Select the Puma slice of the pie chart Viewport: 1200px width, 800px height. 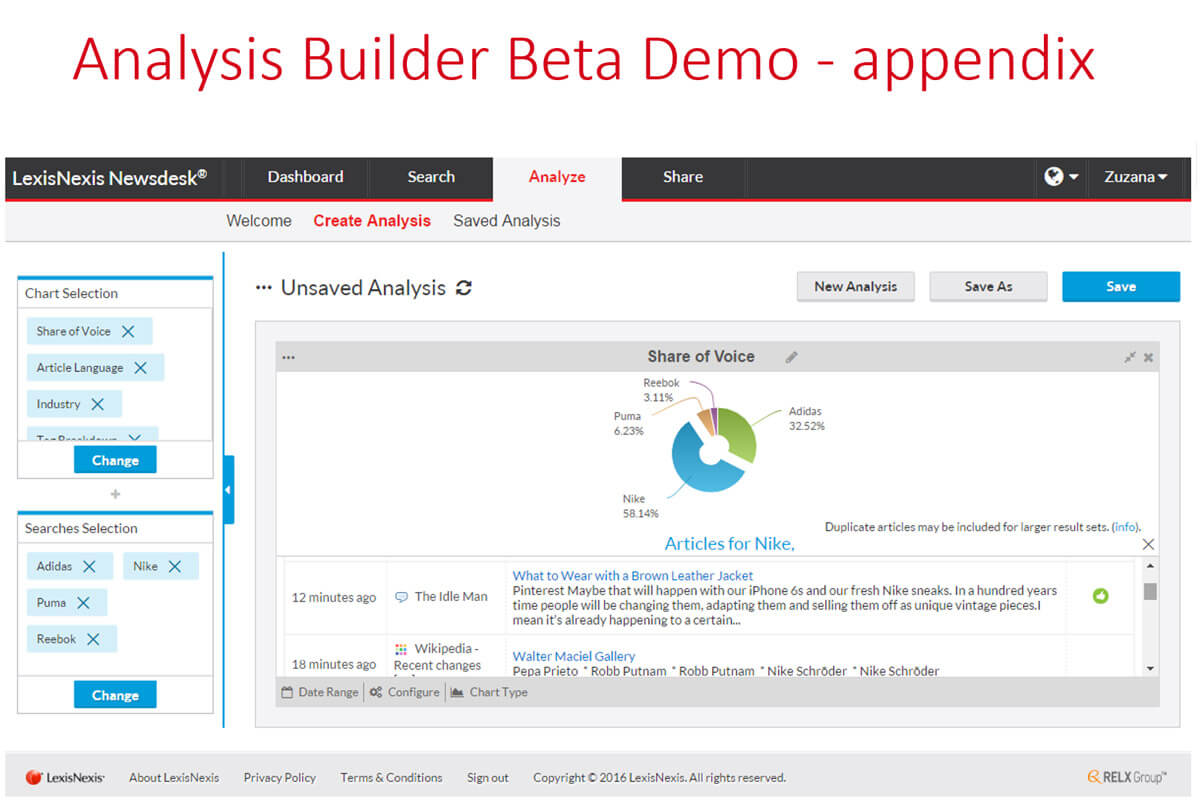tap(705, 421)
